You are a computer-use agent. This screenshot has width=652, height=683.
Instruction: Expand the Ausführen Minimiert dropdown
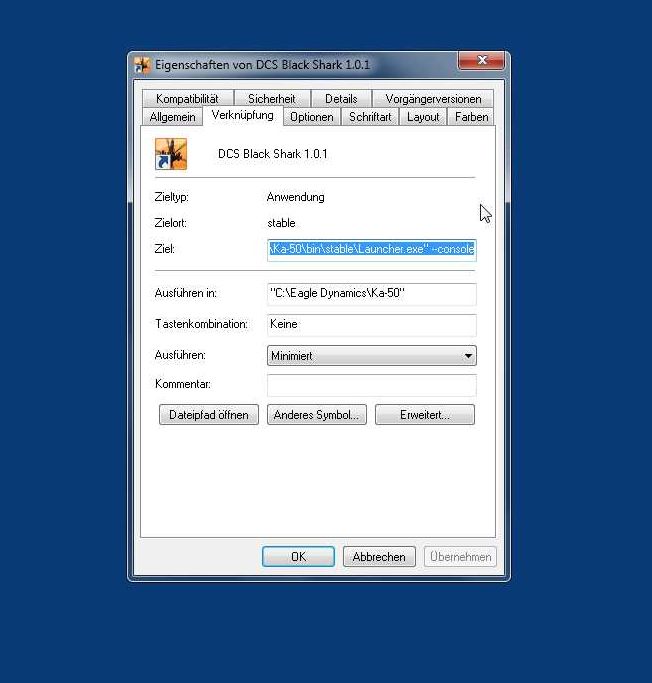pyautogui.click(x=372, y=356)
